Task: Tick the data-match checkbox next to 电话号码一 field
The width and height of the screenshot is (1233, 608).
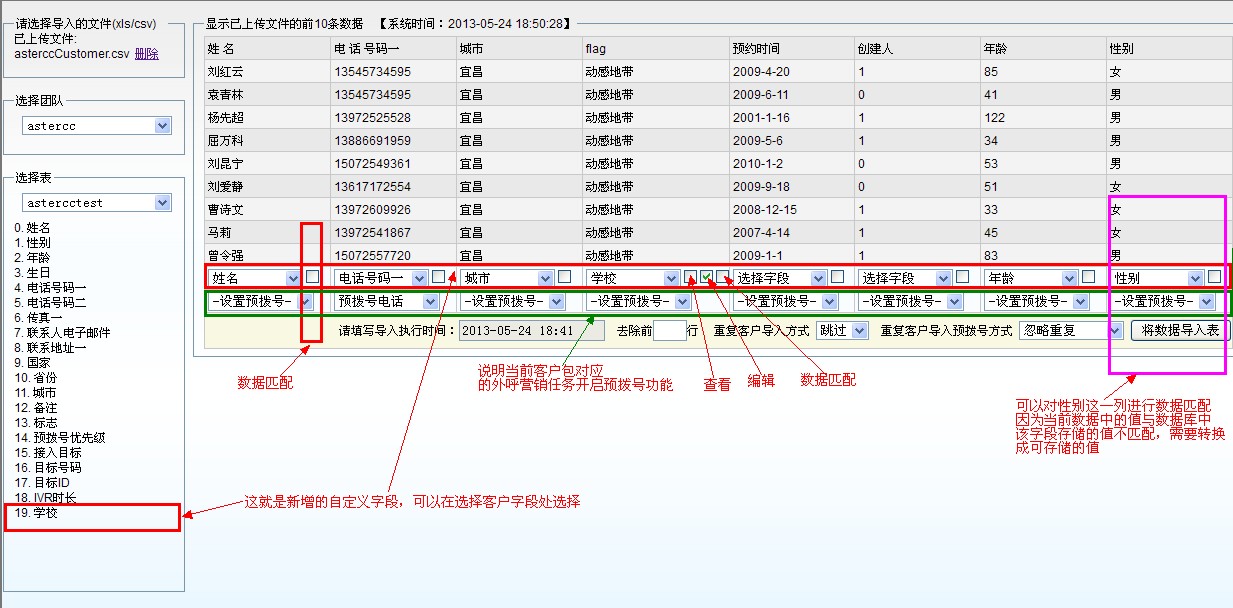Action: 438,277
